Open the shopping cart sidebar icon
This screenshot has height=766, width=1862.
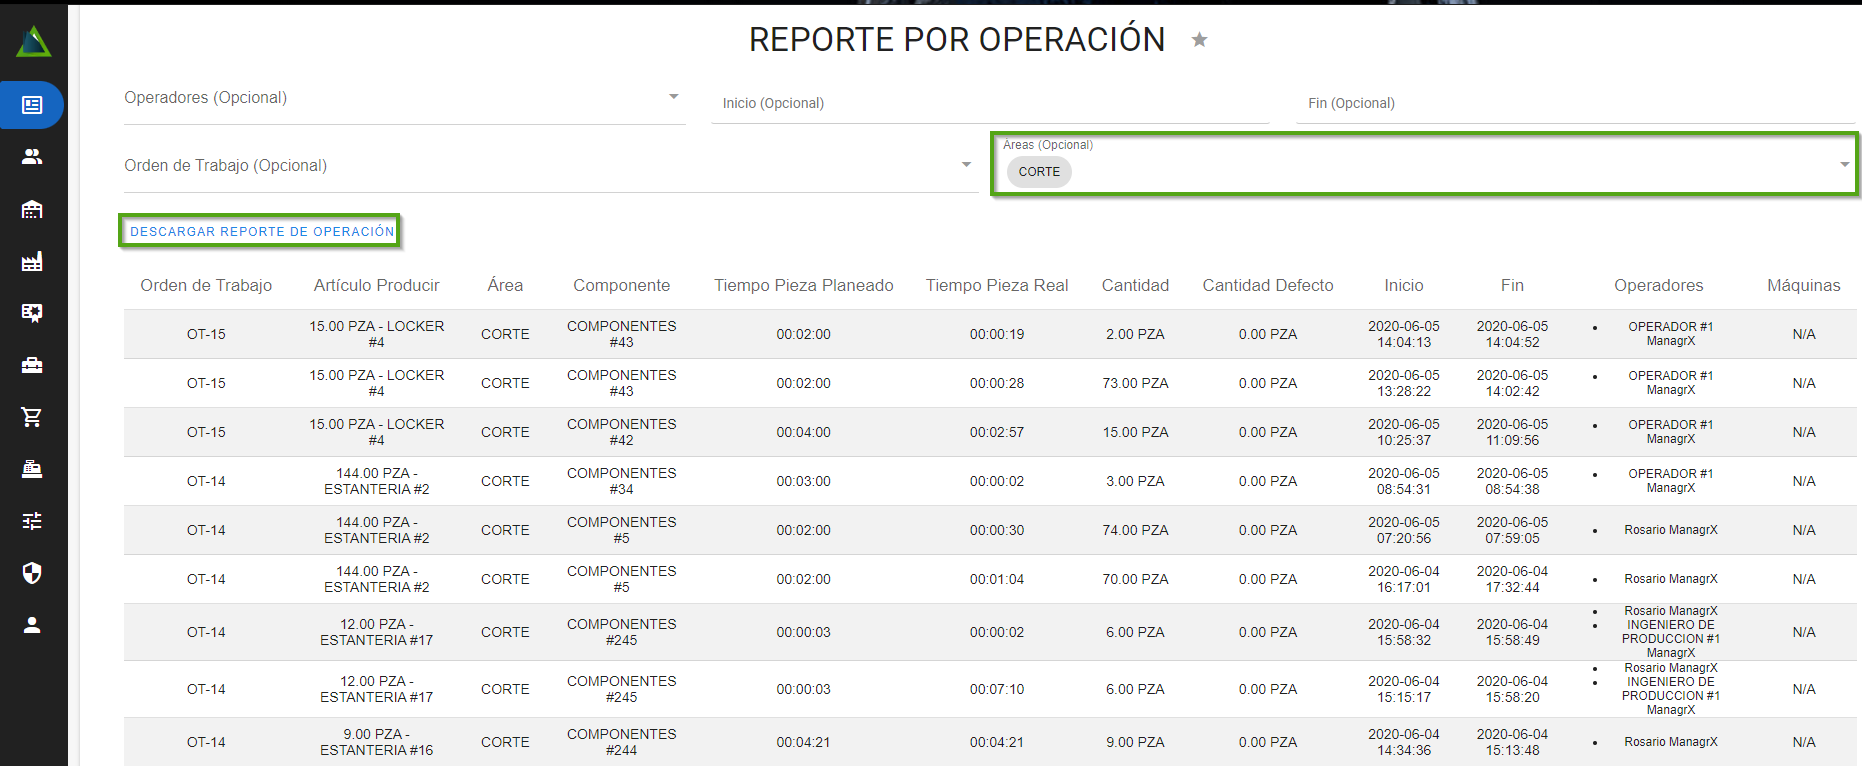coord(32,417)
